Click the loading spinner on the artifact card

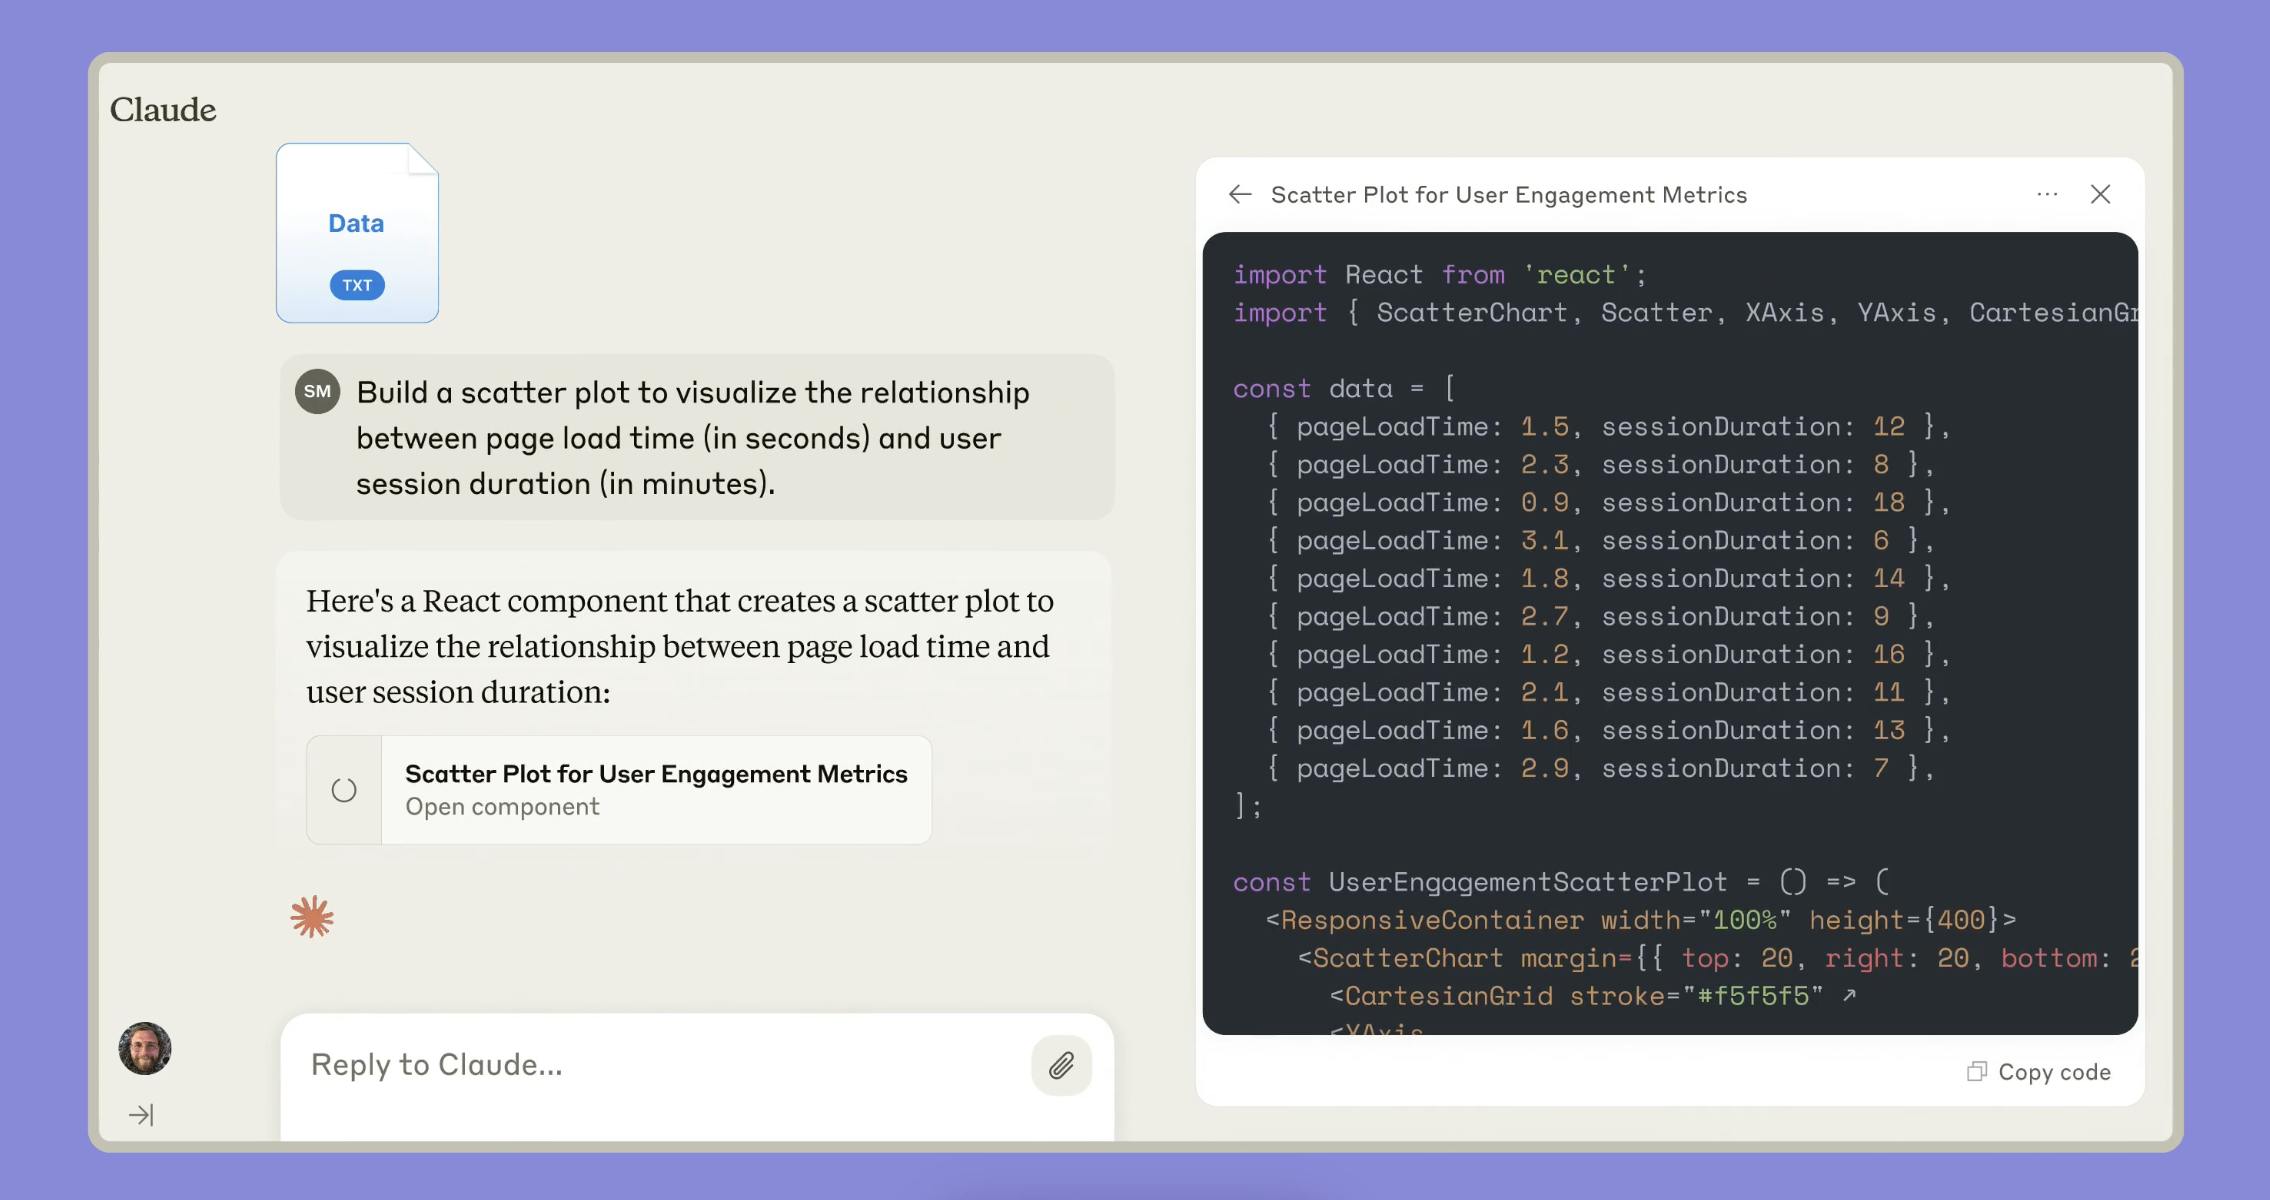[344, 790]
